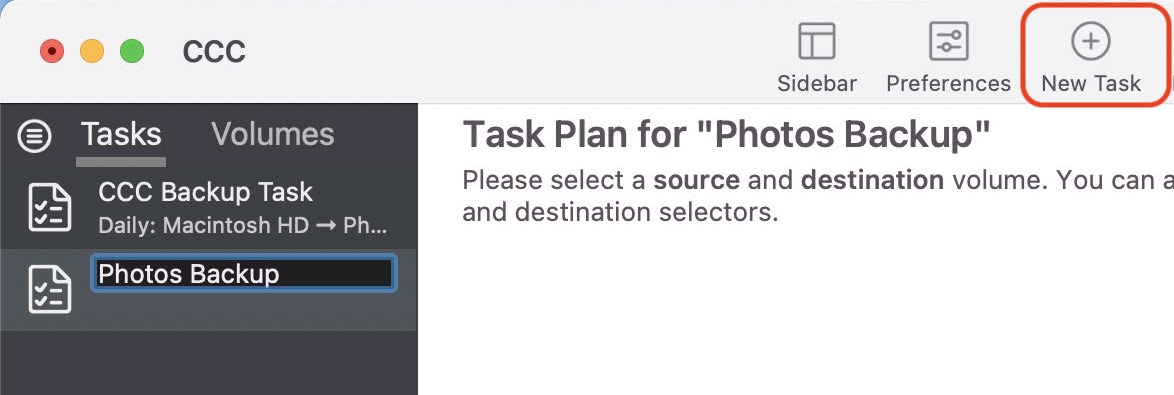The width and height of the screenshot is (1174, 395).
Task: Minimize the window using the yellow button
Action: pos(92,52)
